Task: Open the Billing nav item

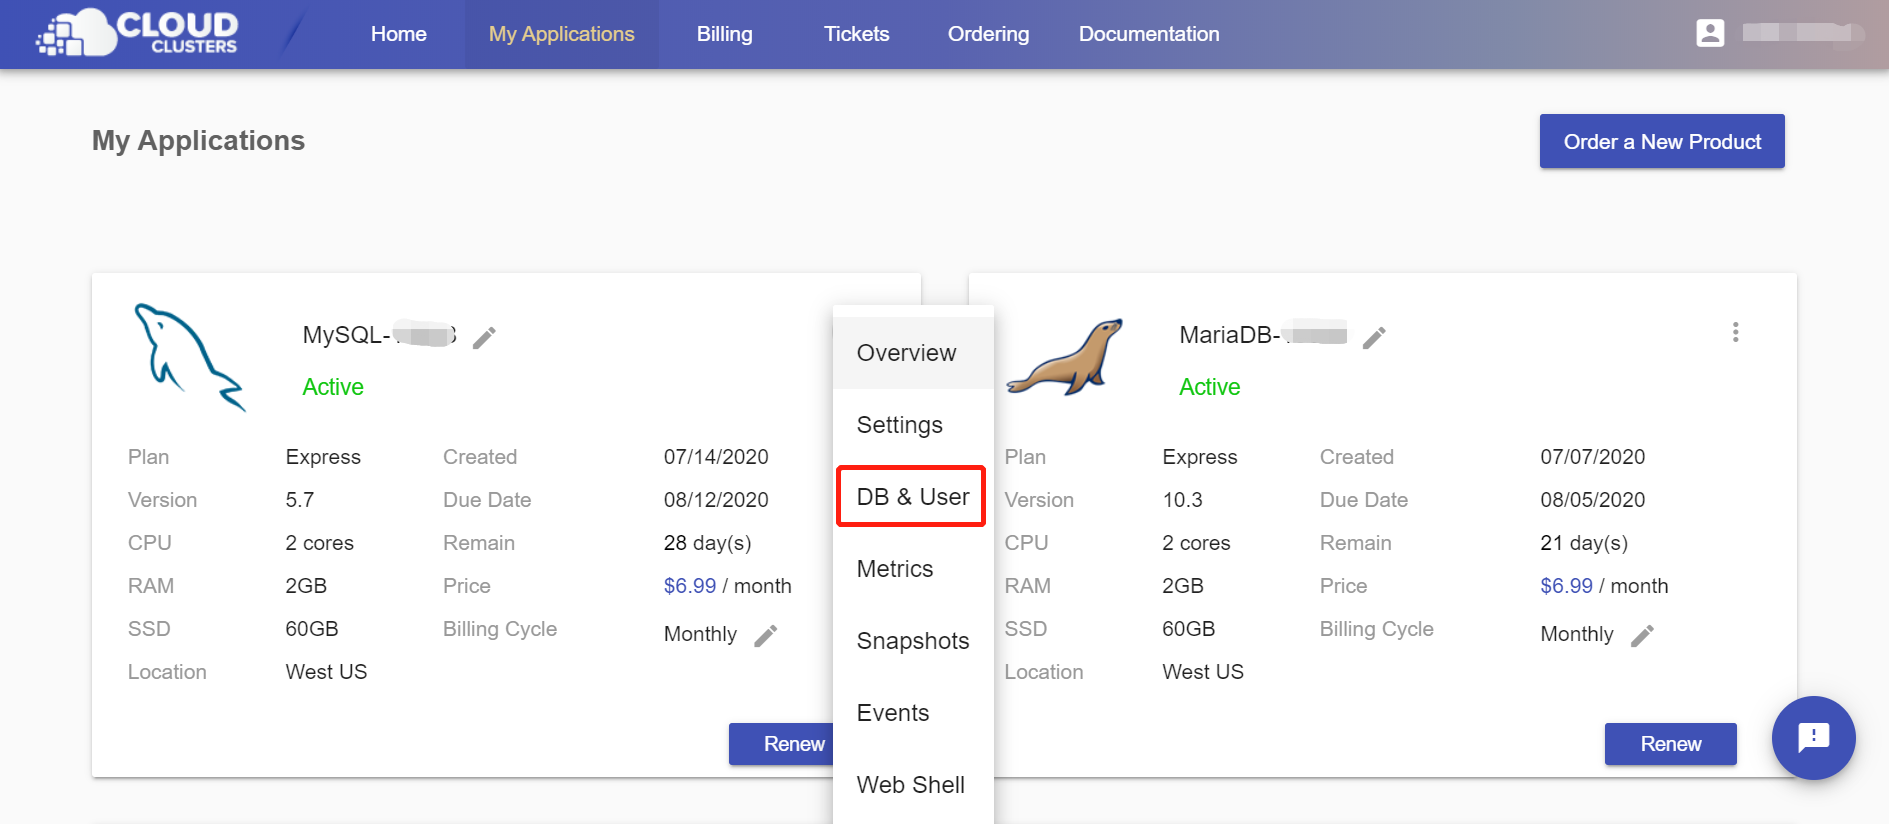Action: point(725,34)
